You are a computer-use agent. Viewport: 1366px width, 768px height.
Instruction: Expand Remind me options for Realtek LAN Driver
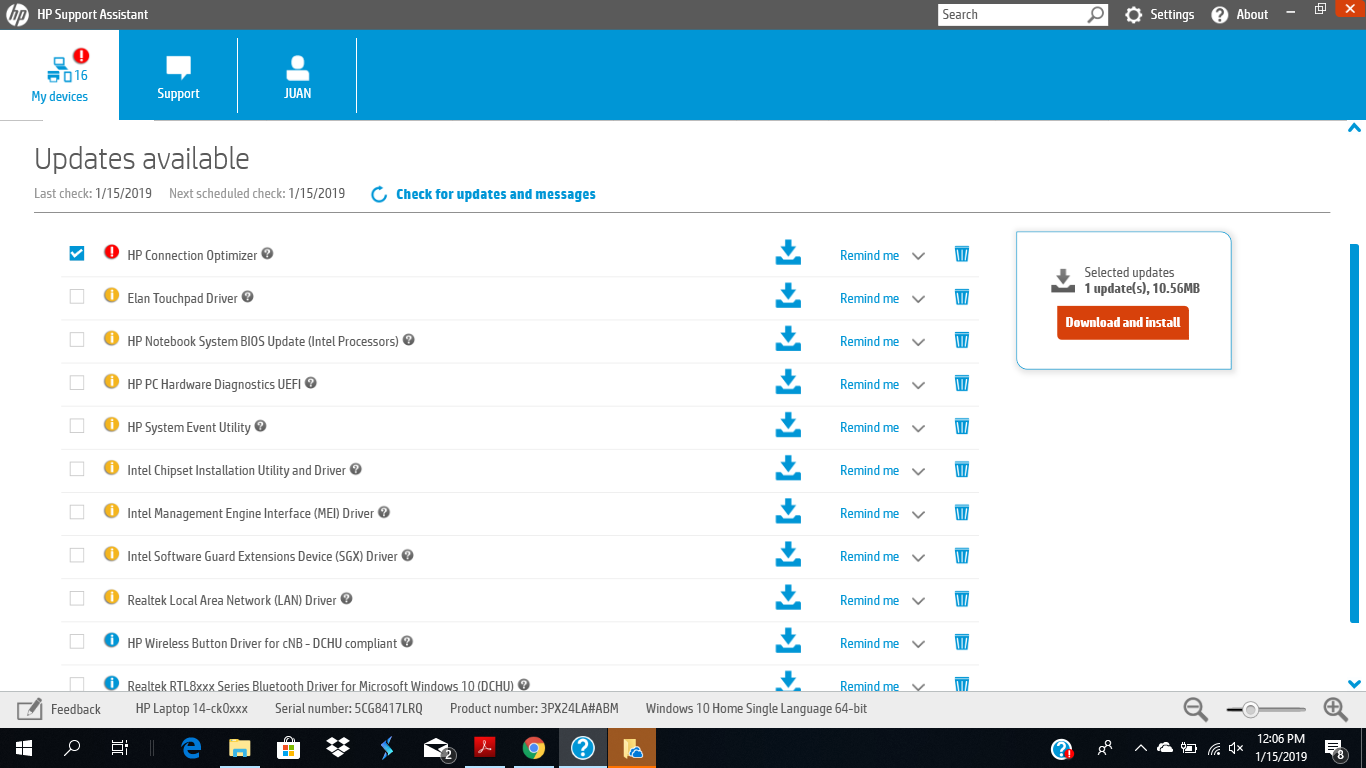coord(918,600)
